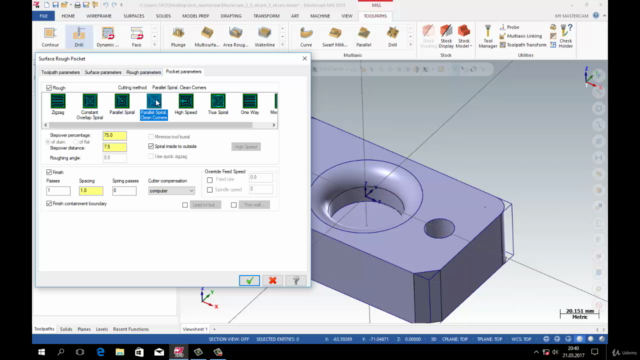Viewport: 640px width, 360px height.
Task: Enable the Thin wall checkbox
Action: (x=234, y=205)
